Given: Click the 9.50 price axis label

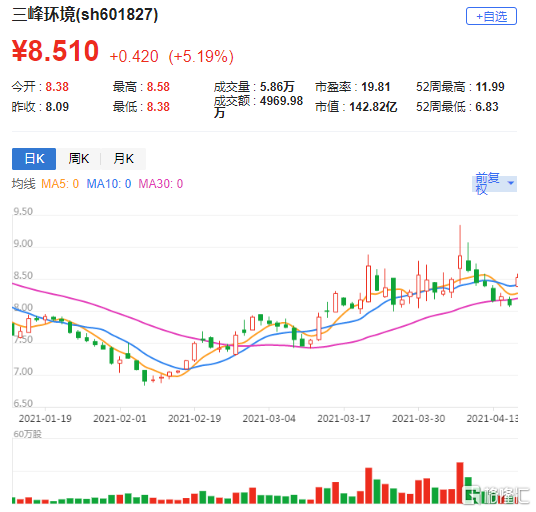Looking at the screenshot, I should tap(23, 212).
